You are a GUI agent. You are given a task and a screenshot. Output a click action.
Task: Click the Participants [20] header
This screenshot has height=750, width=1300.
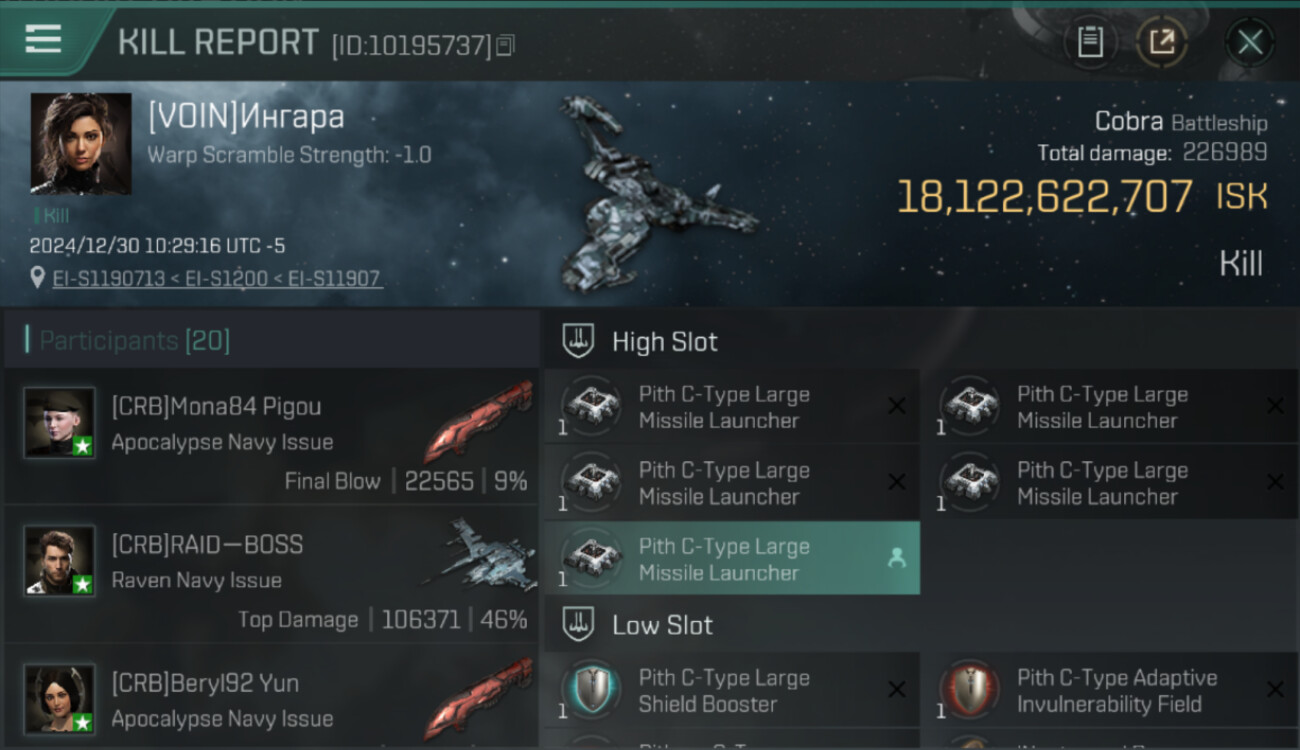pos(135,341)
